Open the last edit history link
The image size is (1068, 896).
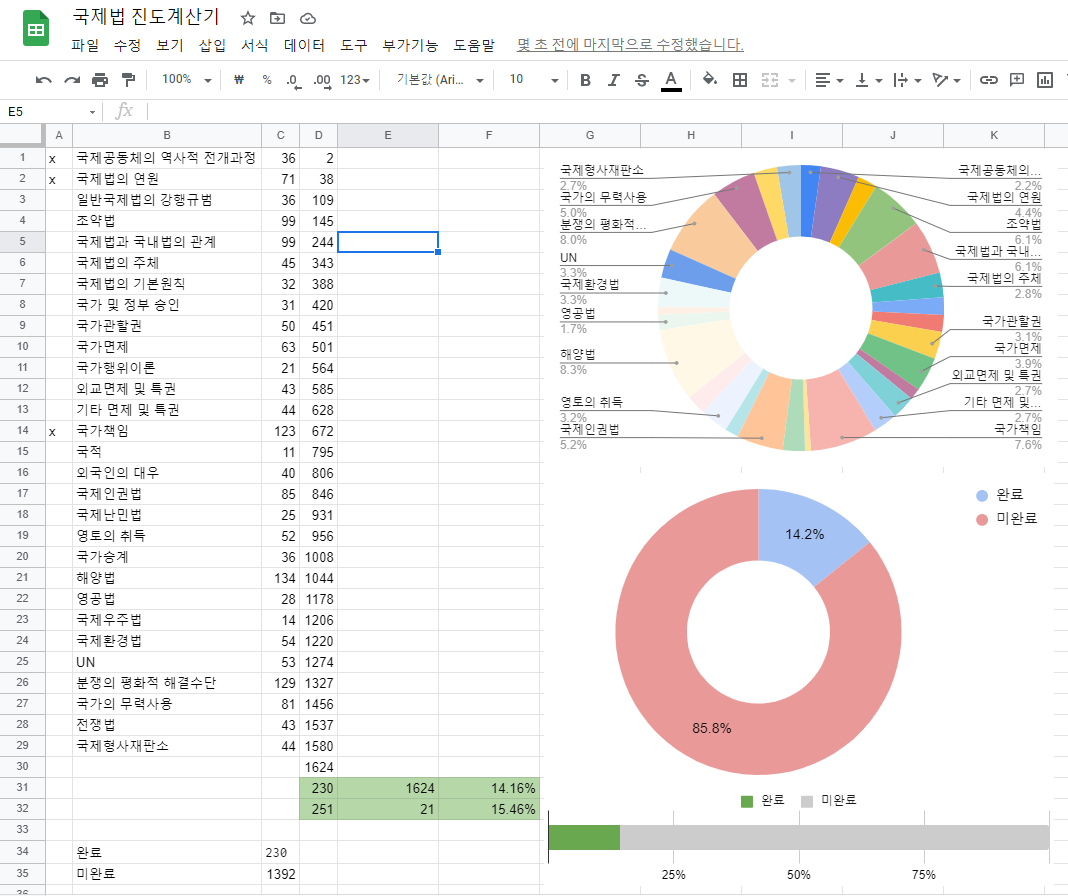630,45
